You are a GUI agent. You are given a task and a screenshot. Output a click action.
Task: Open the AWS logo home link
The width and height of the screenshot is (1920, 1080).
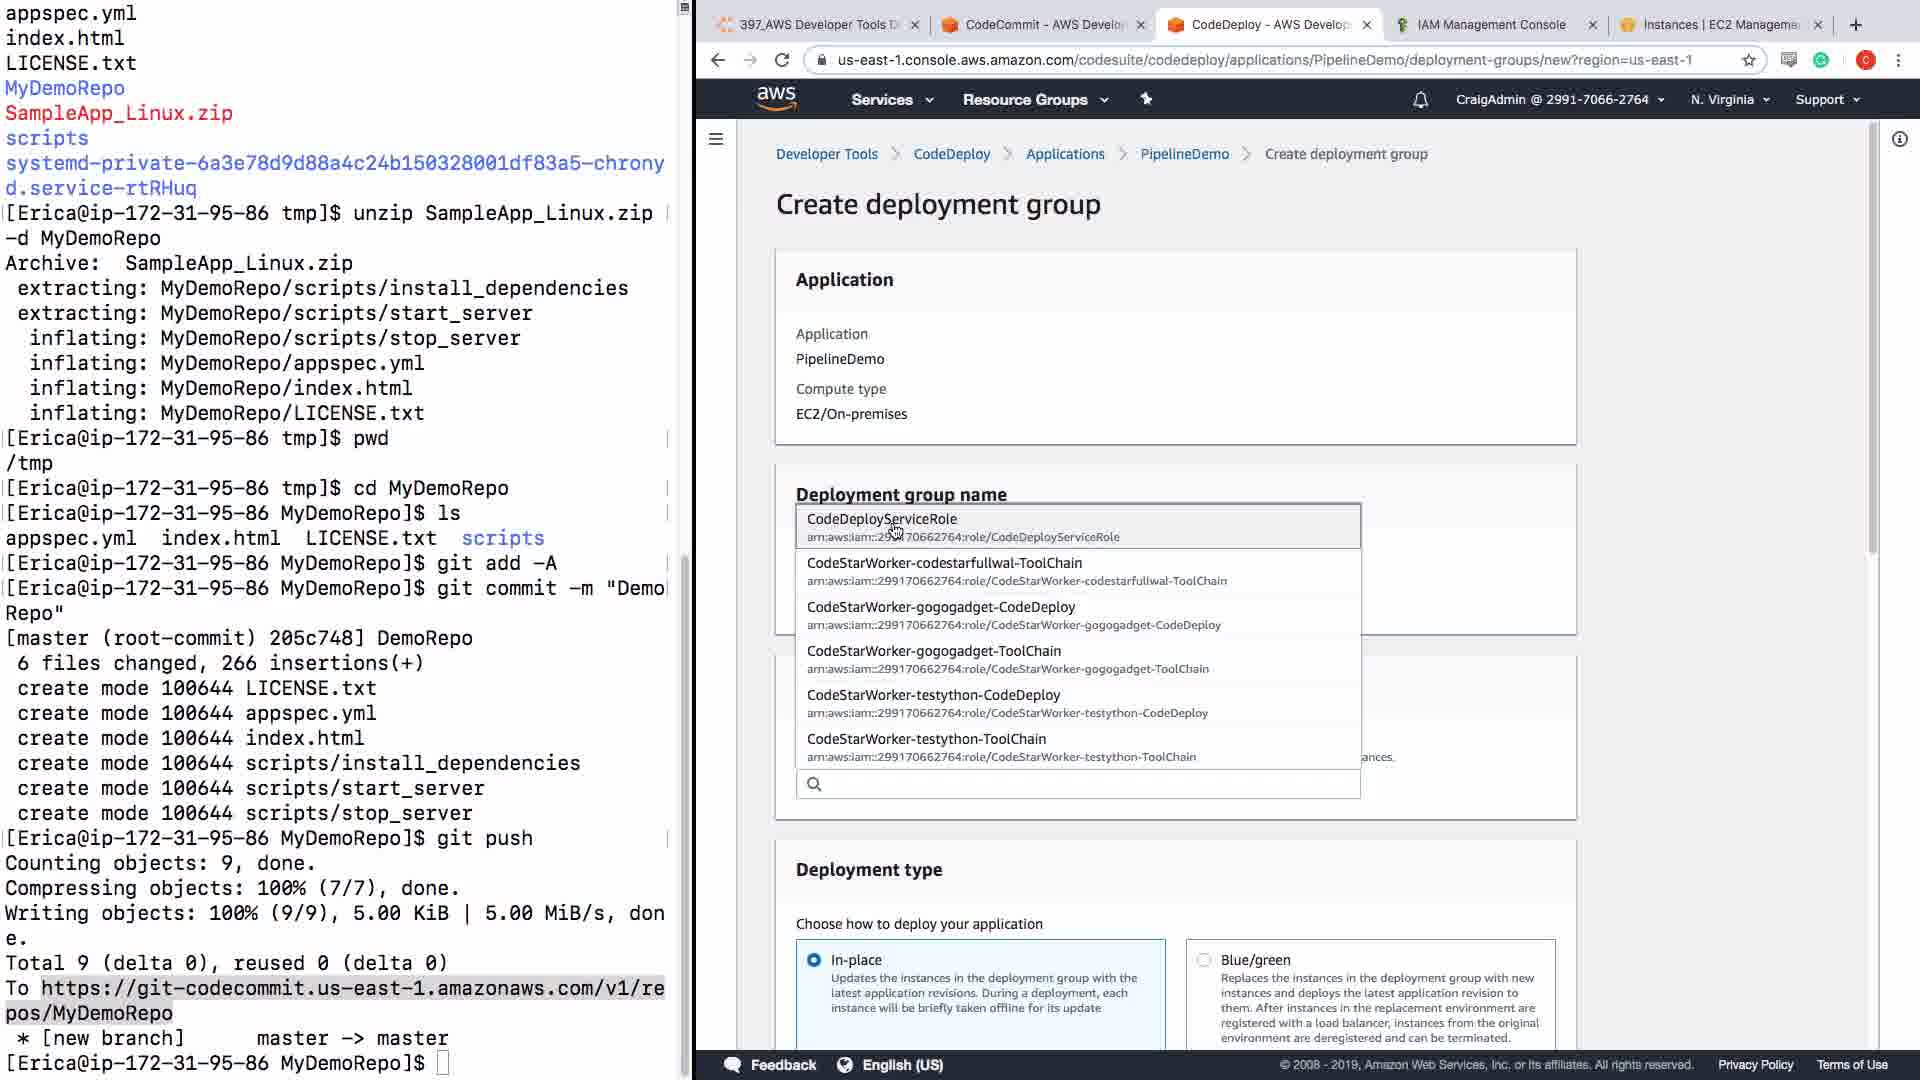[x=776, y=98]
